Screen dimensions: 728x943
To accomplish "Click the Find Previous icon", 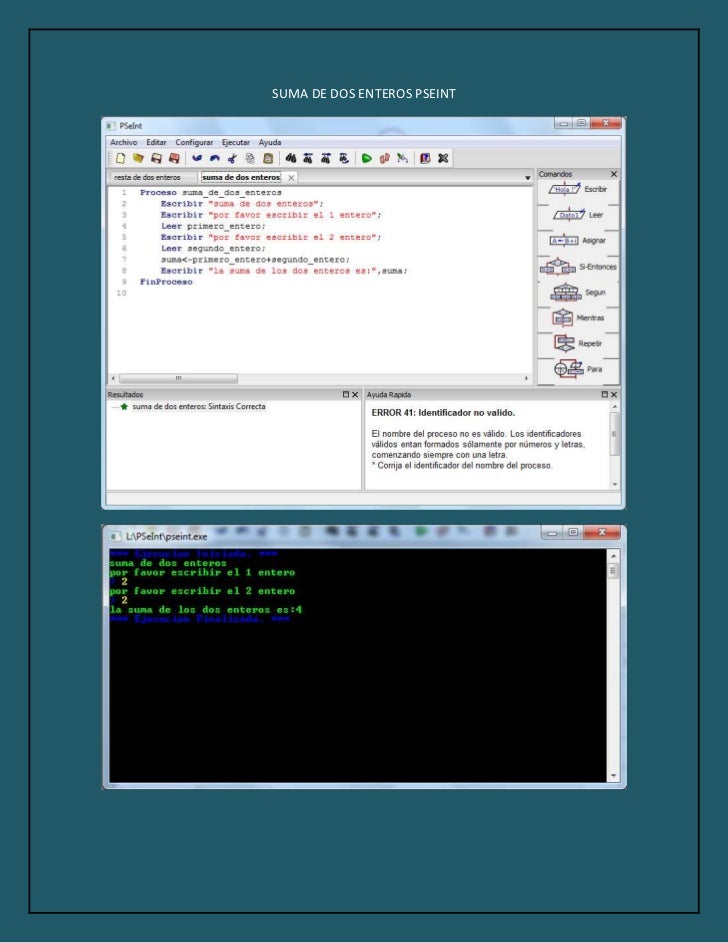I will 308,158.
